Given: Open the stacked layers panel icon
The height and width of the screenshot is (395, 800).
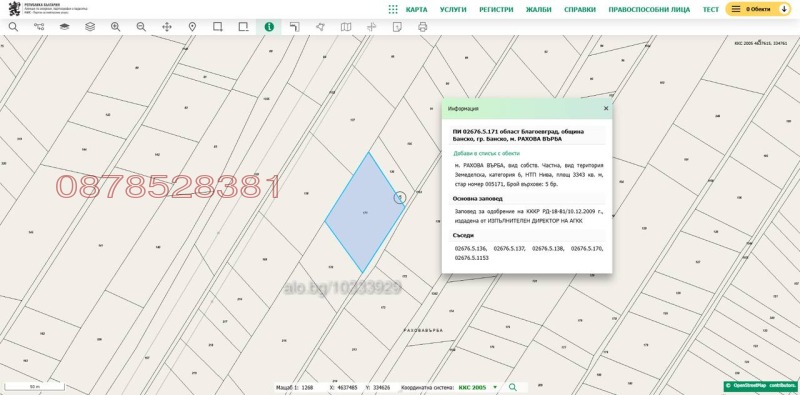Looking at the screenshot, I should click(x=90, y=27).
